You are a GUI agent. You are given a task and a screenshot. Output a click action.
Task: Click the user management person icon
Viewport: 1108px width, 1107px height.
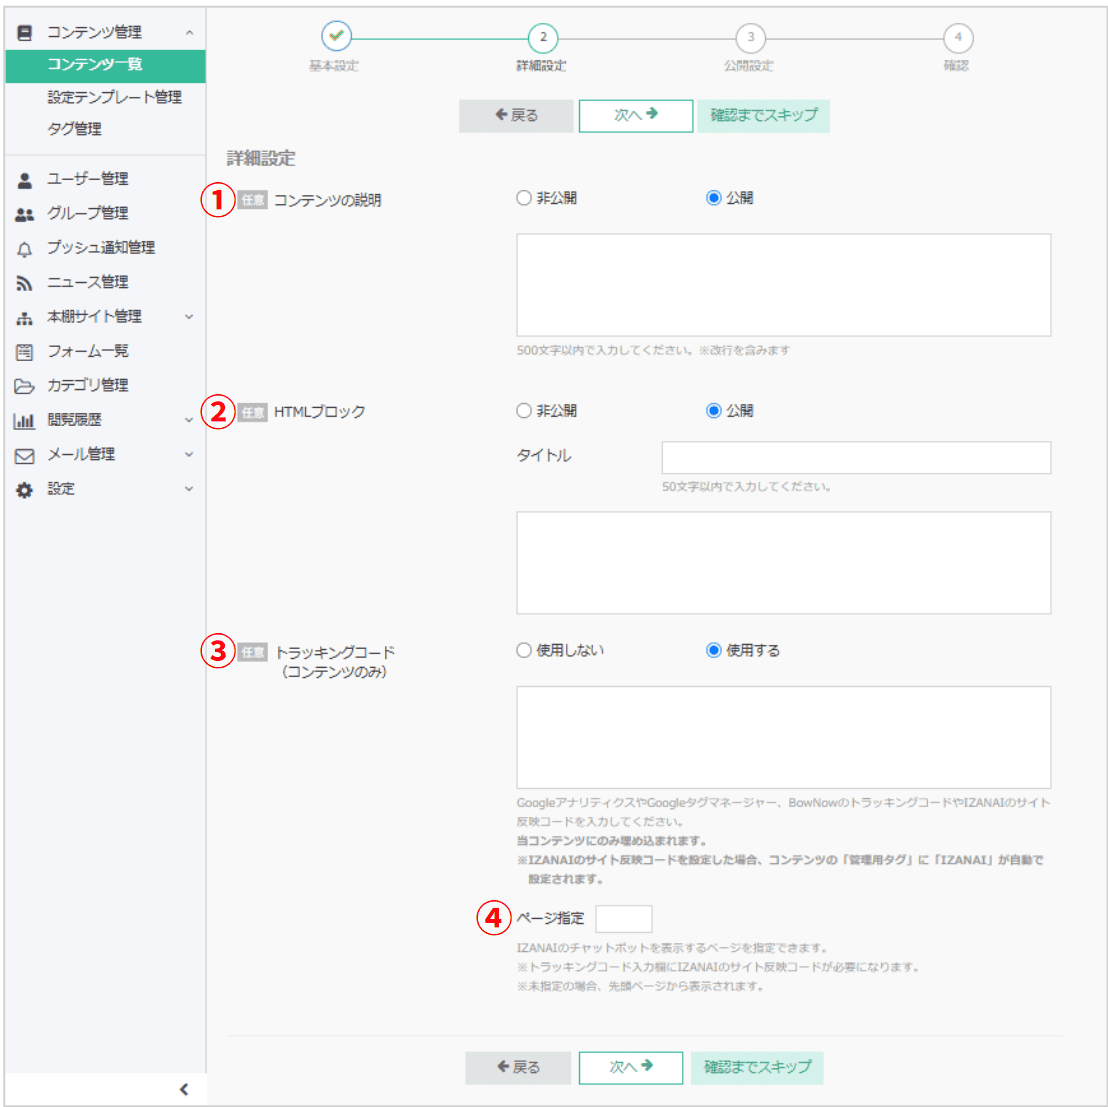pos(25,180)
